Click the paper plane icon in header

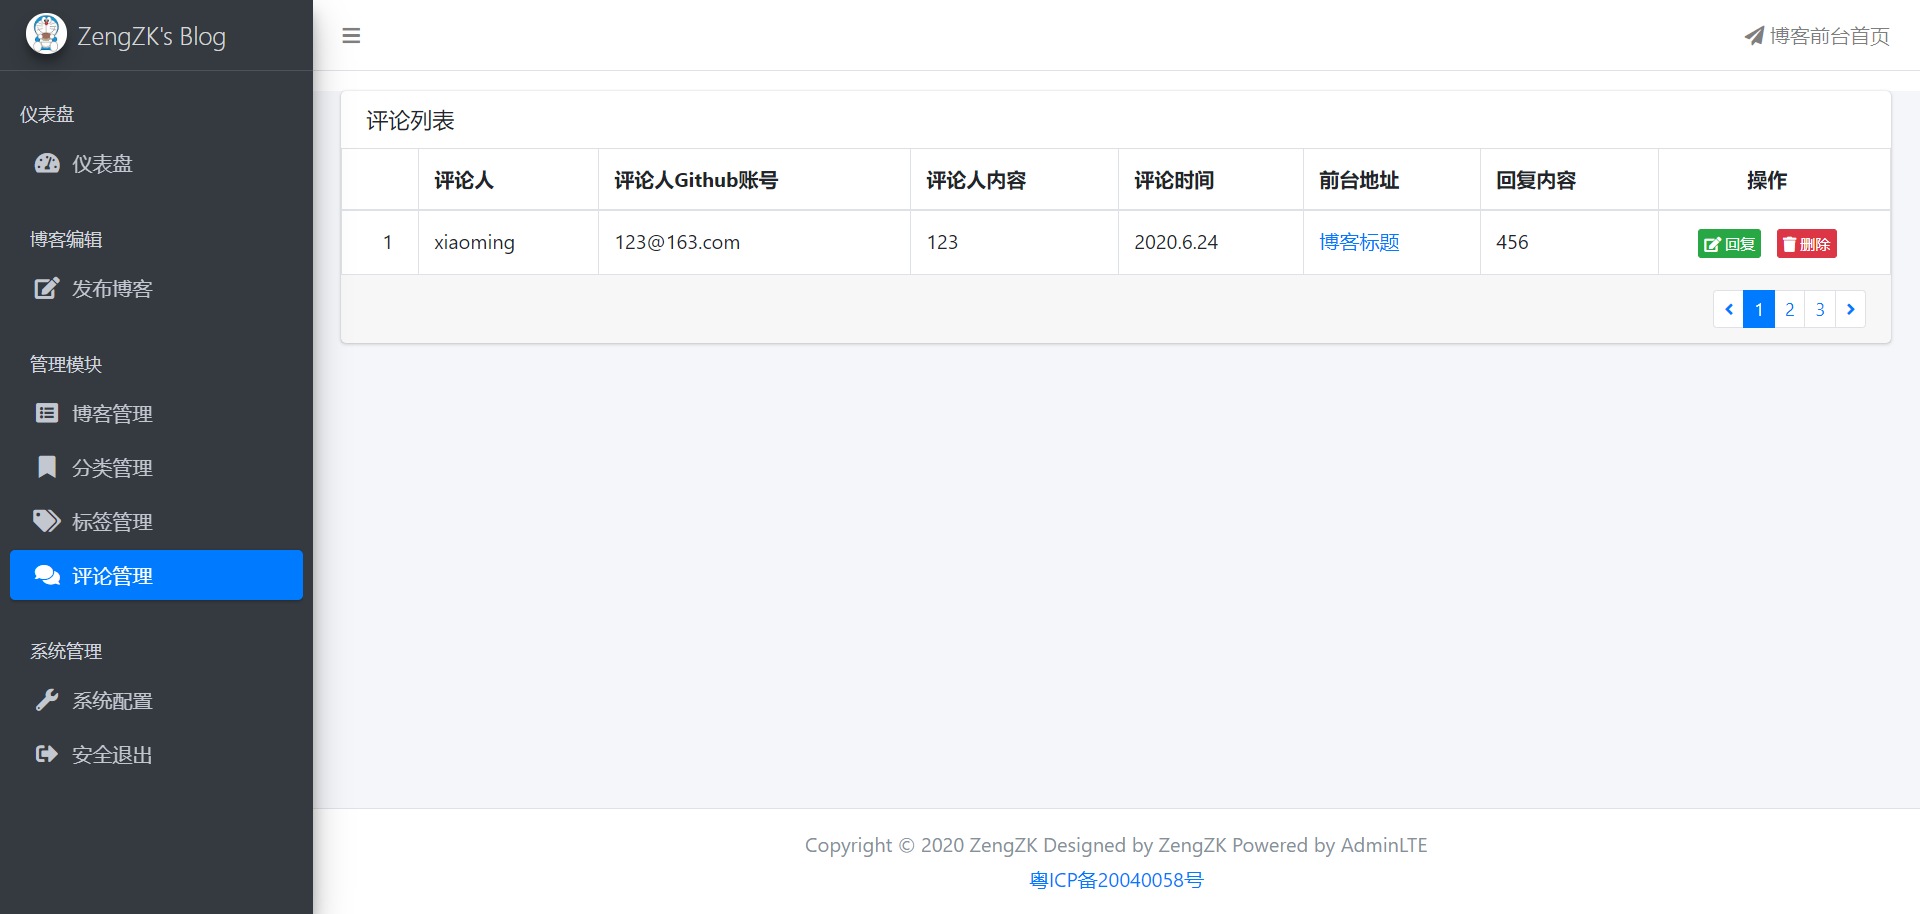(x=1754, y=36)
